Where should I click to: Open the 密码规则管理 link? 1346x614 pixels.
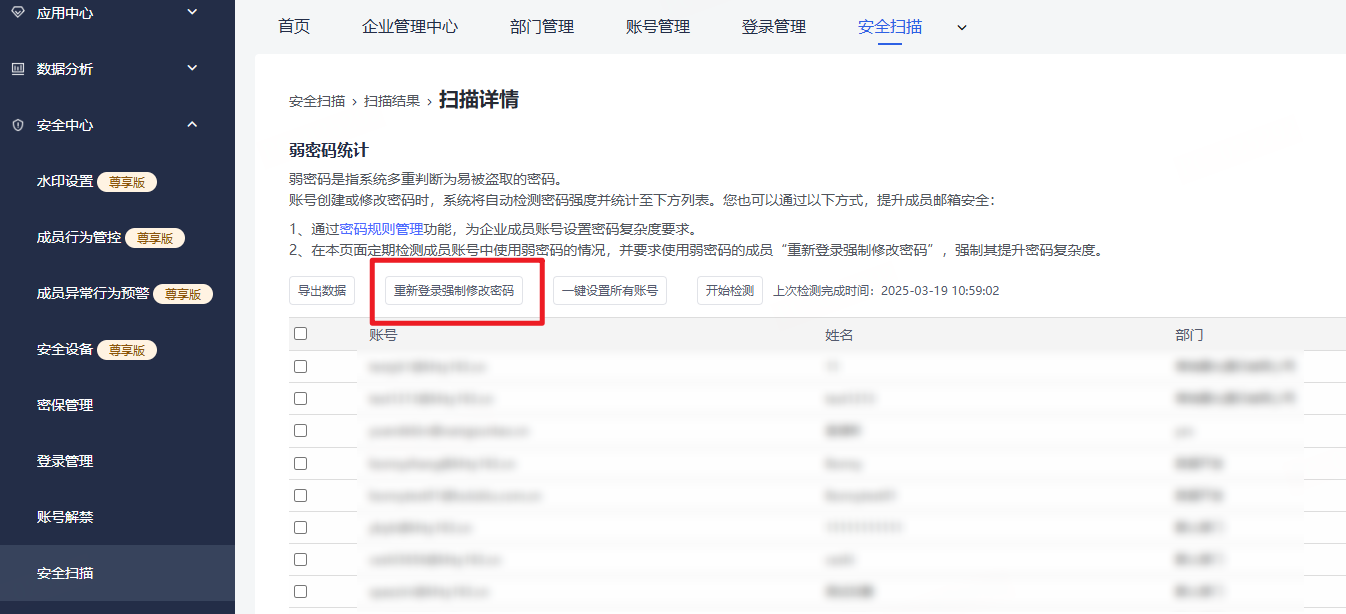(382, 229)
